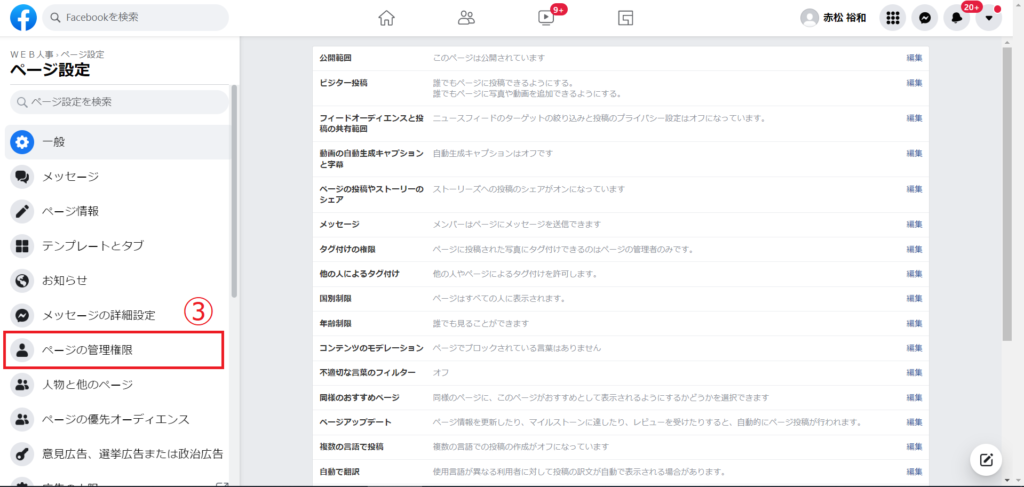
Task: Open the notifications bell icon
Action: tap(957, 18)
